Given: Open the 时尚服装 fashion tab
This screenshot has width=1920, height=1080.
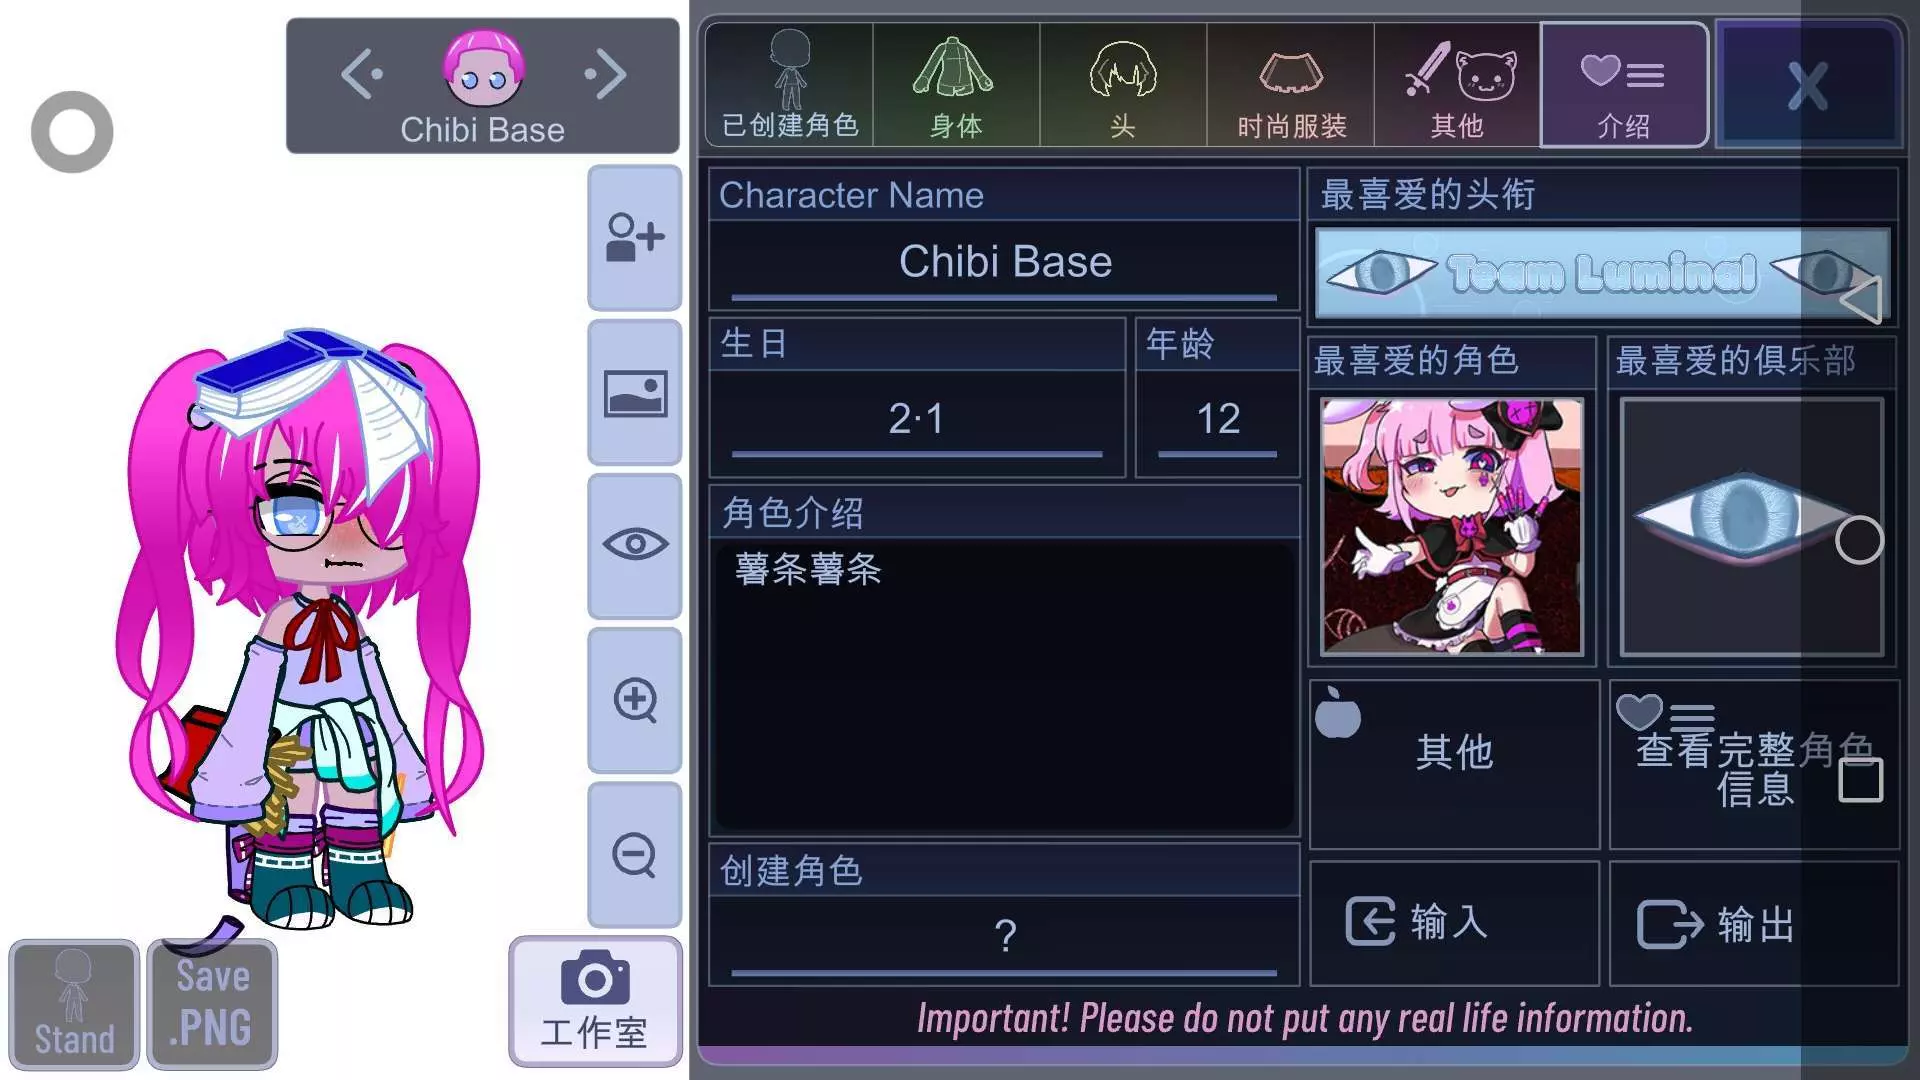Looking at the screenshot, I should click(x=1291, y=86).
